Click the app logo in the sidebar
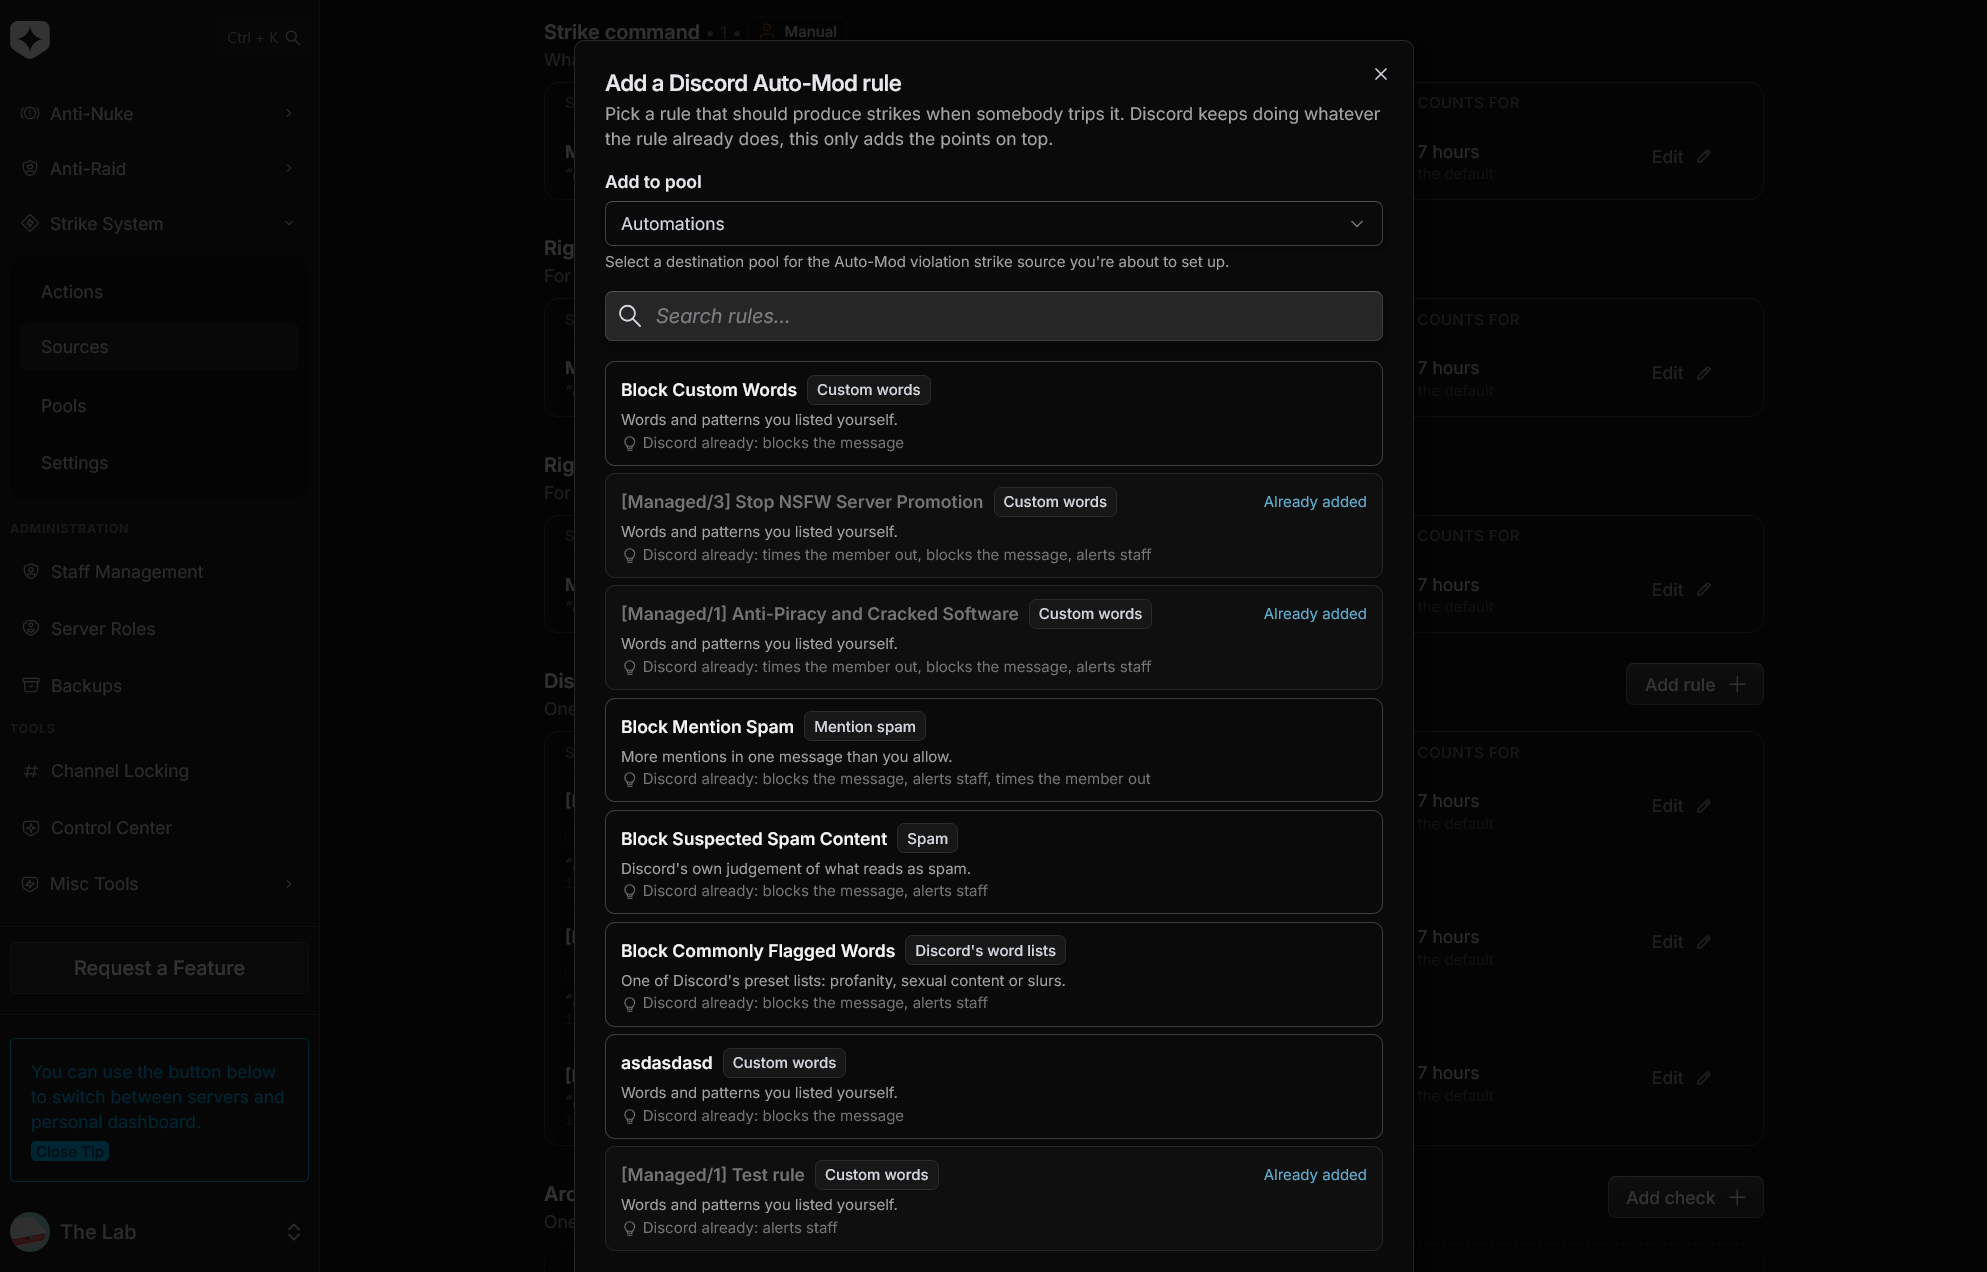This screenshot has height=1272, width=1987. click(x=30, y=39)
